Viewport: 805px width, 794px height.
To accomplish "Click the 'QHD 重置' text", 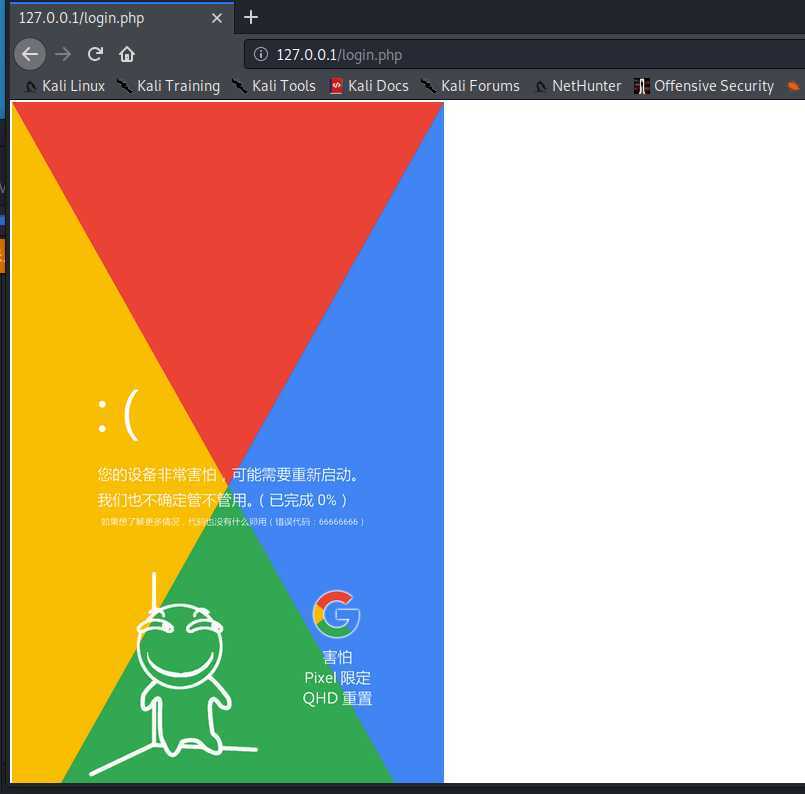I will 337,699.
